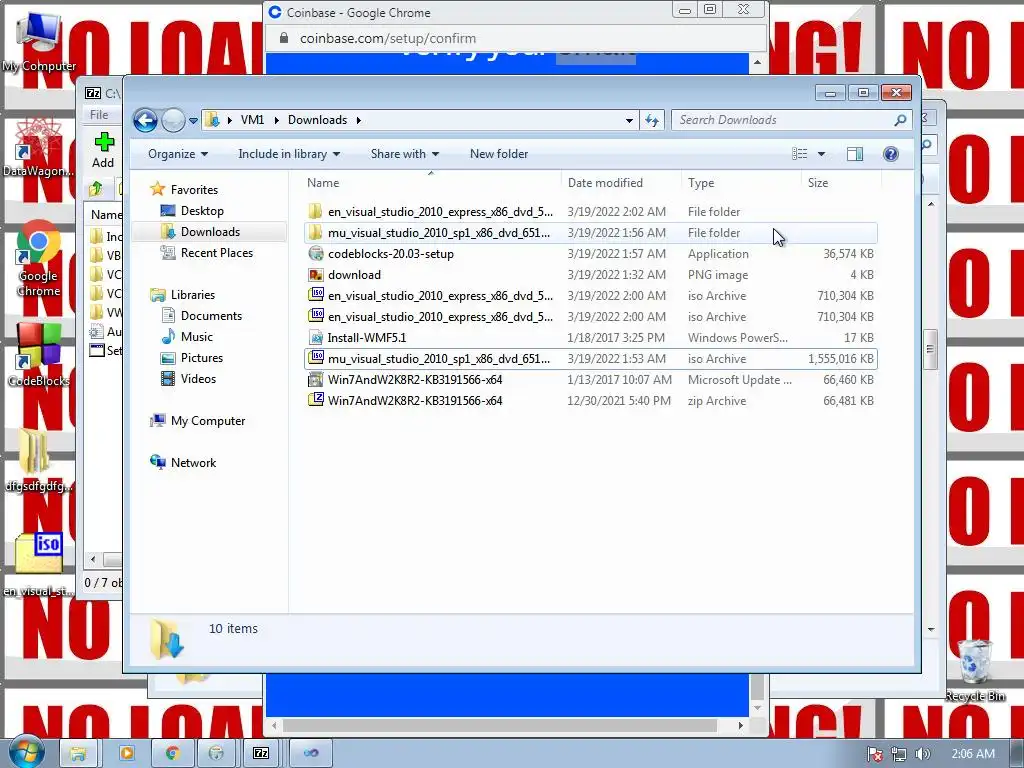Image resolution: width=1024 pixels, height=768 pixels.
Task: Click the Explorer Forward arrow button
Action: (173, 120)
